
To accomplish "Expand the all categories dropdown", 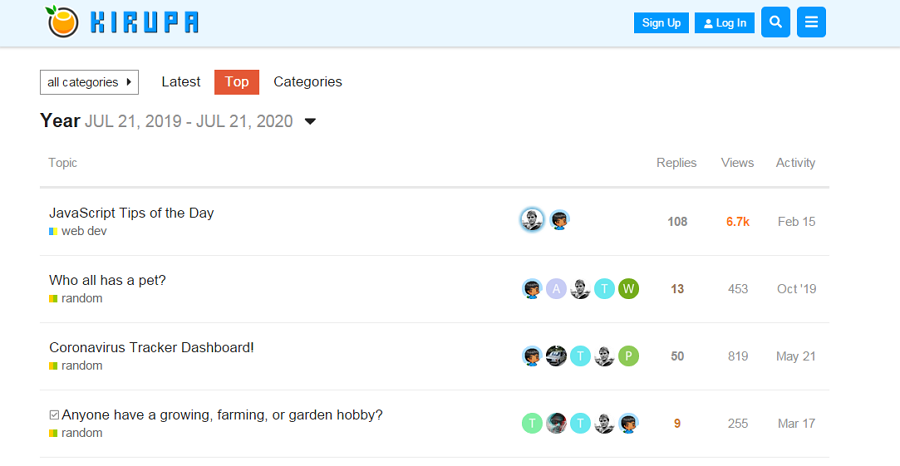I will (90, 82).
